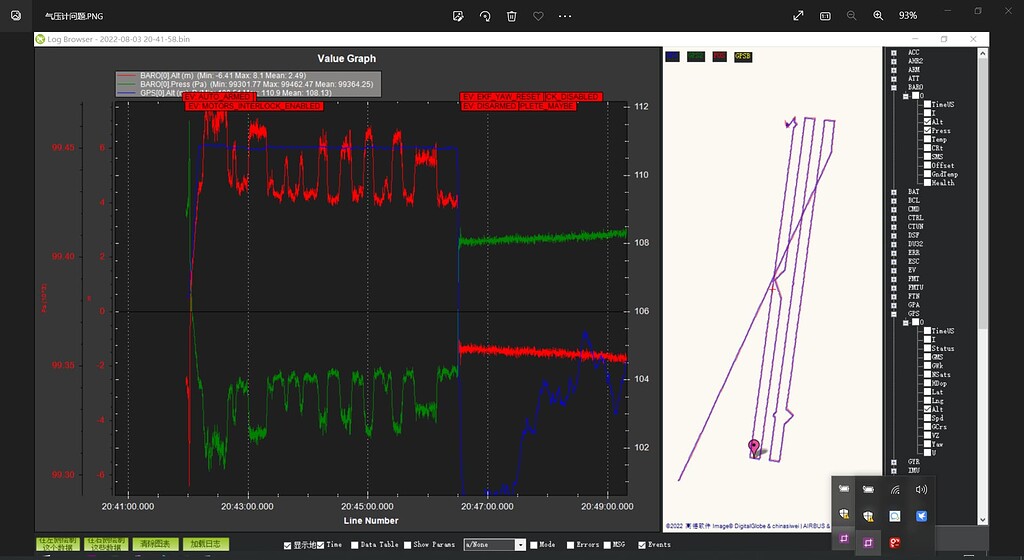Check BARO Temp checkbox

point(927,140)
